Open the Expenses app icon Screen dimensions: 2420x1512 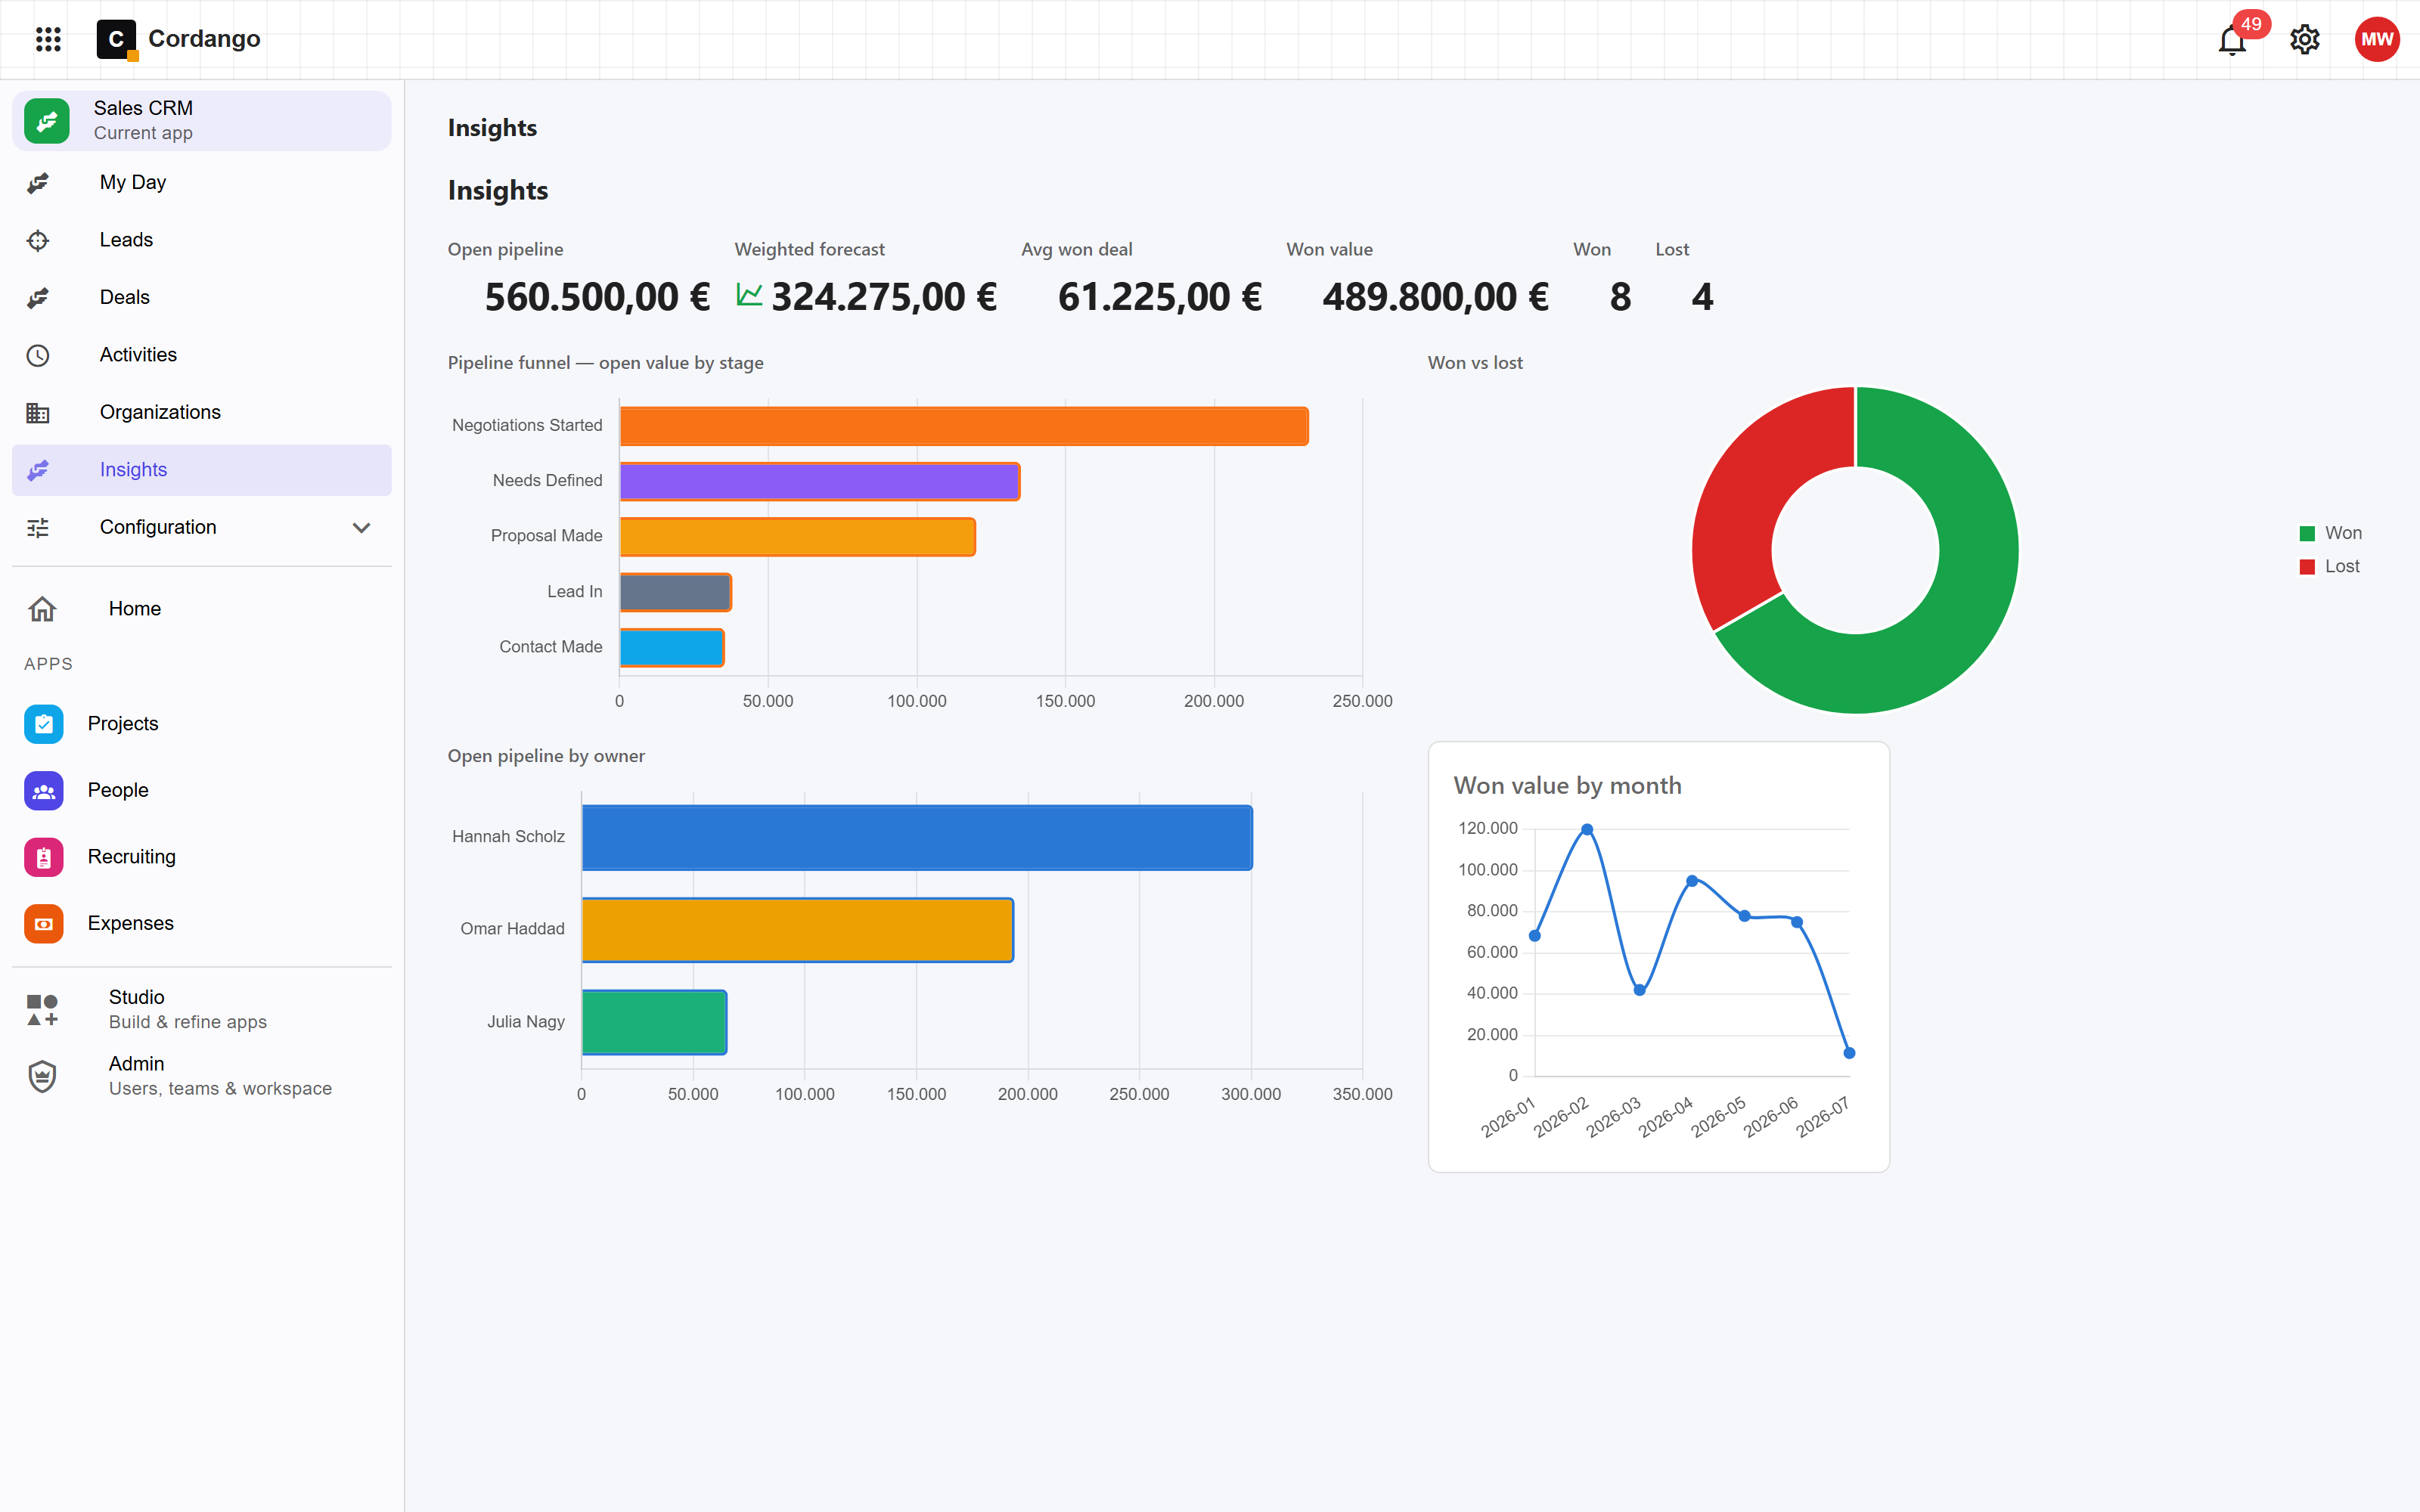tap(44, 924)
